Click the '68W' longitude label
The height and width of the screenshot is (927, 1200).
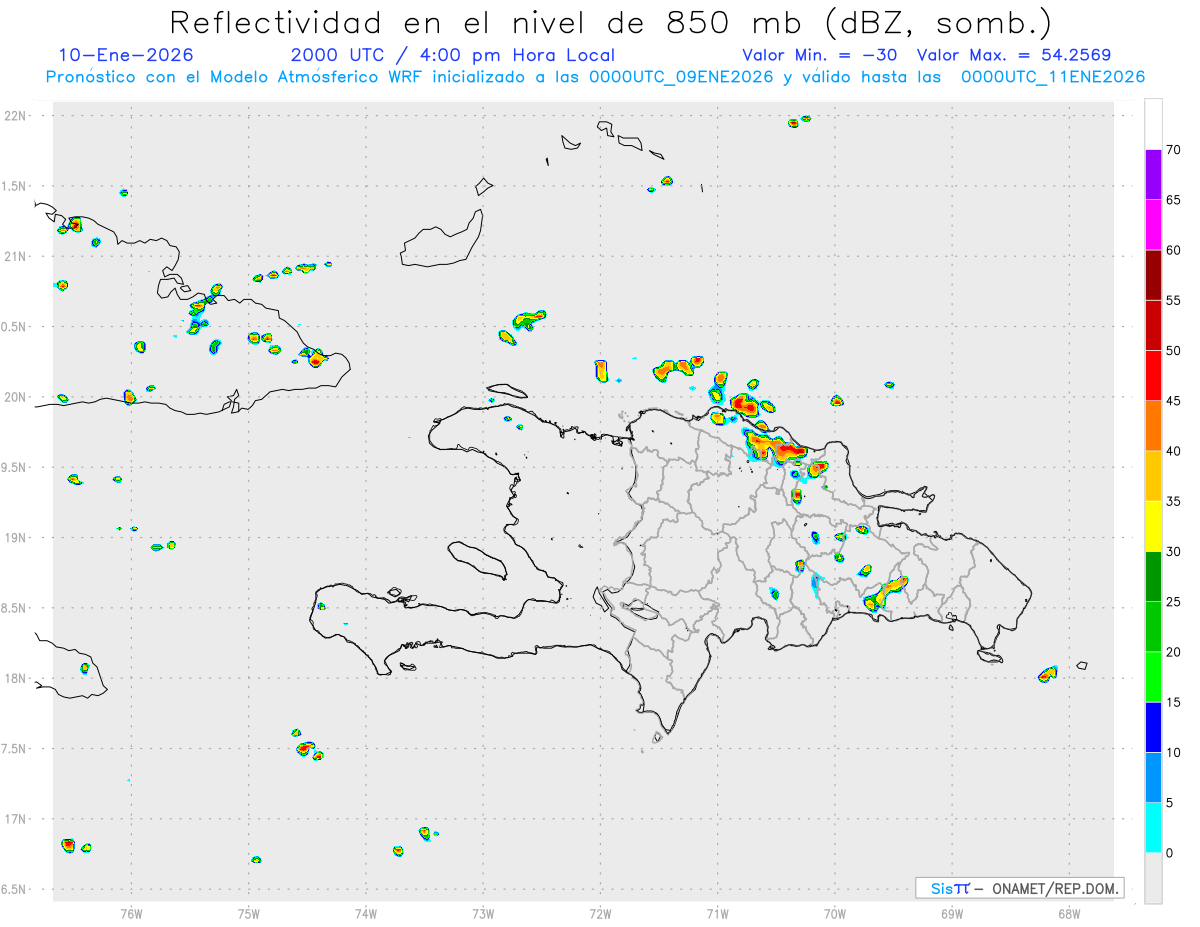(1069, 913)
